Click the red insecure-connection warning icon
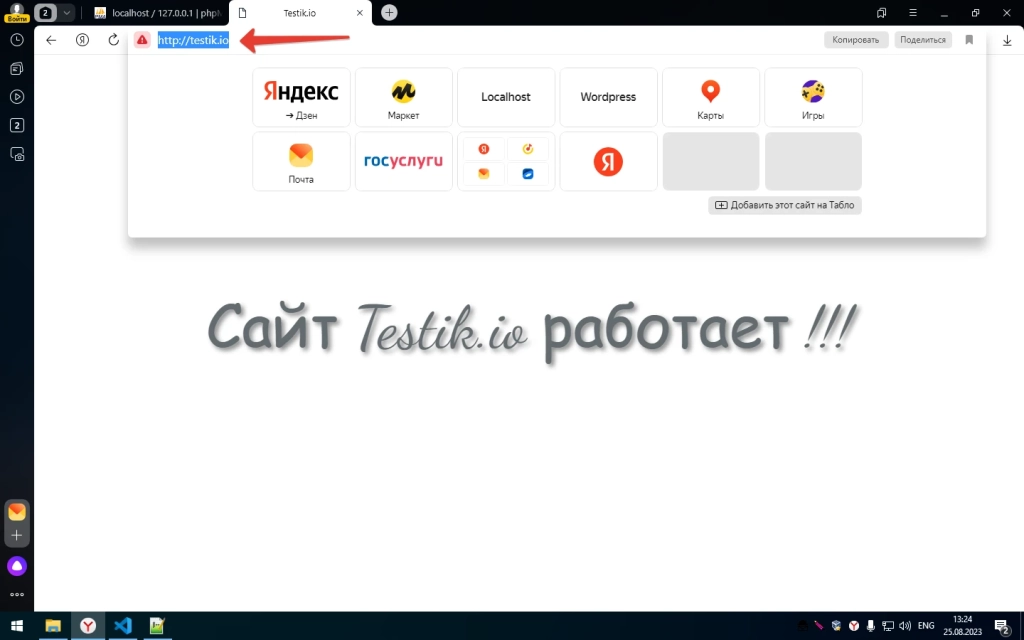Image resolution: width=1024 pixels, height=640 pixels. [142, 40]
